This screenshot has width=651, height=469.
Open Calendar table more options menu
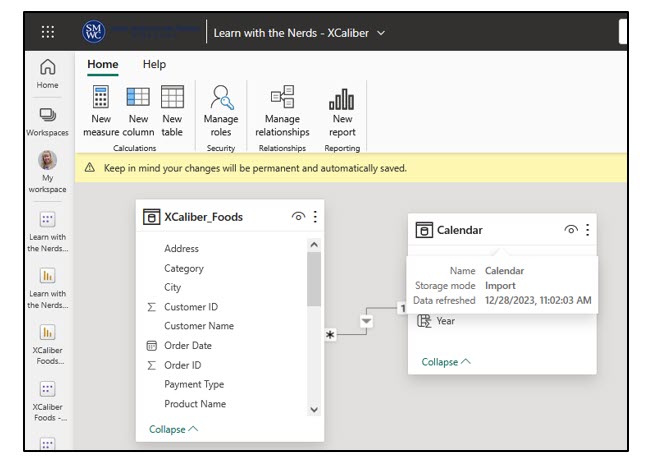[587, 230]
